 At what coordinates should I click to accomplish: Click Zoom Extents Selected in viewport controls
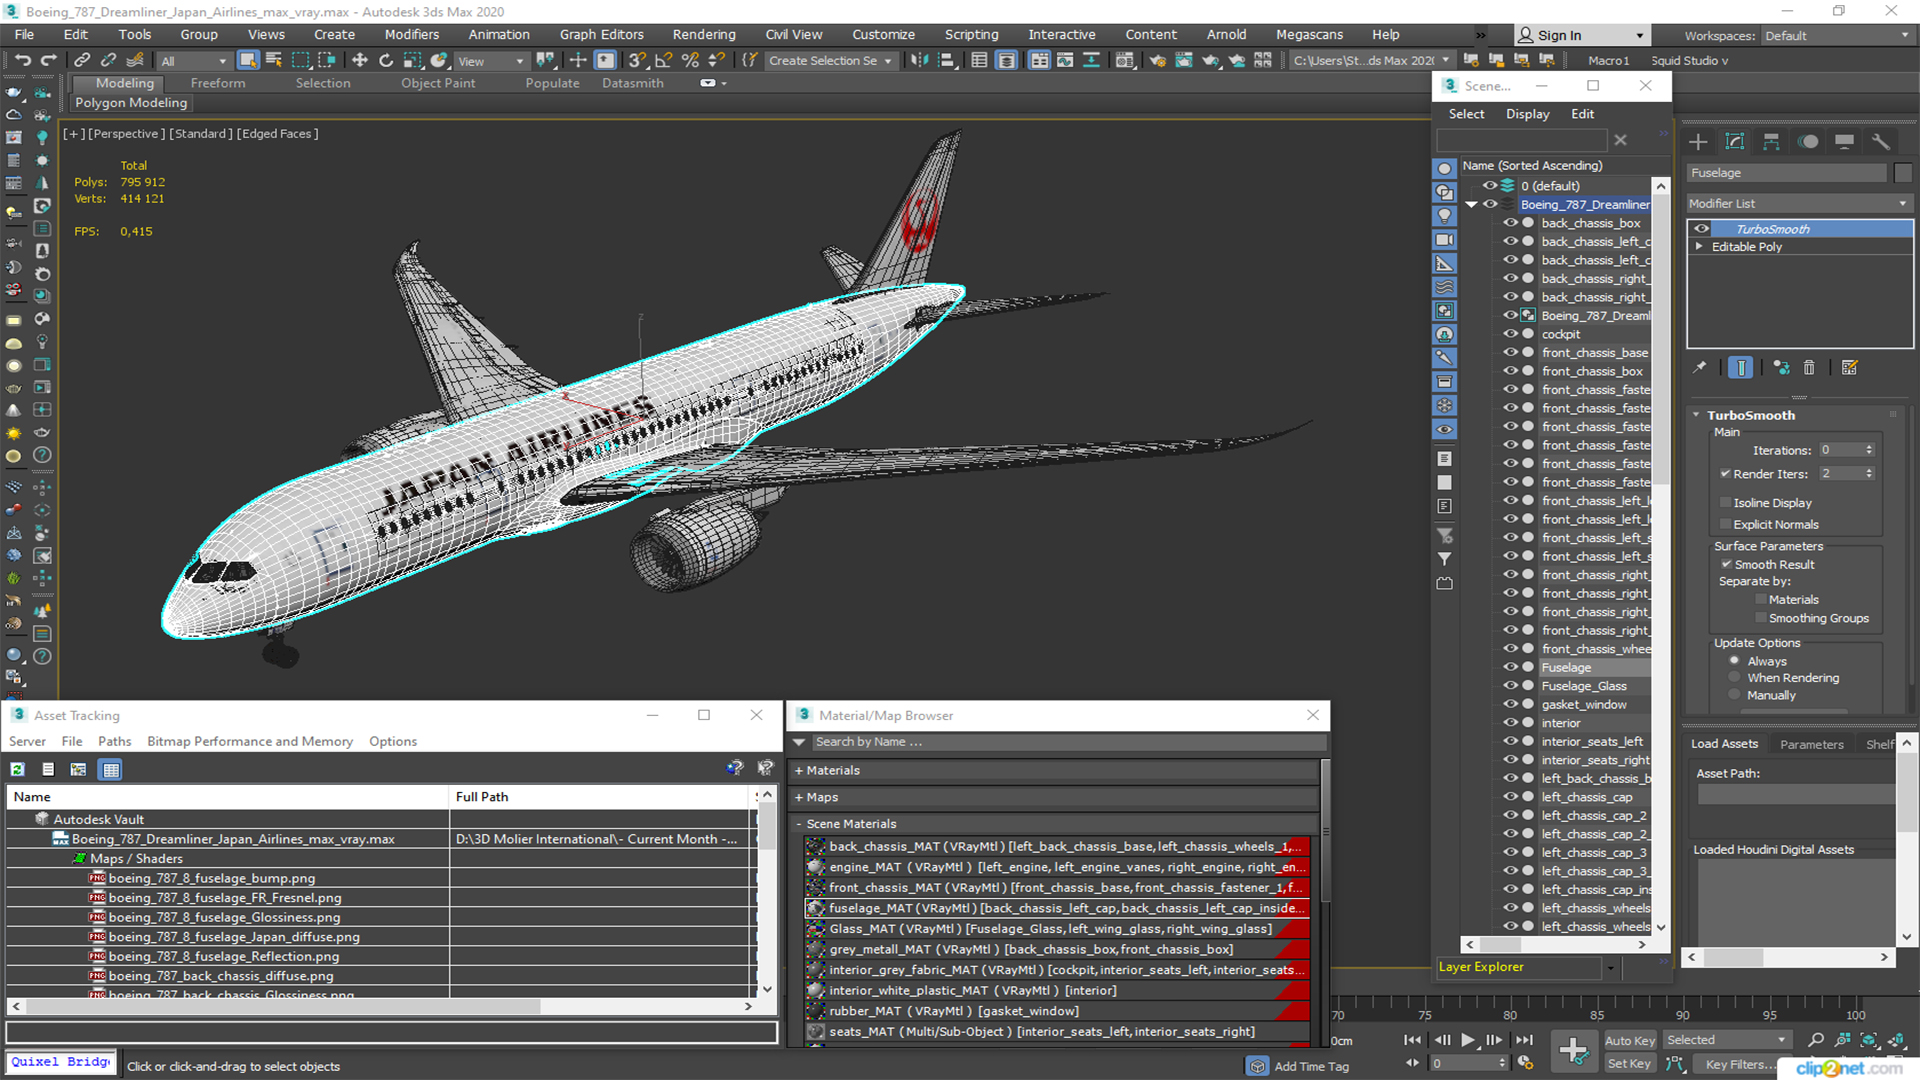coord(1868,1041)
